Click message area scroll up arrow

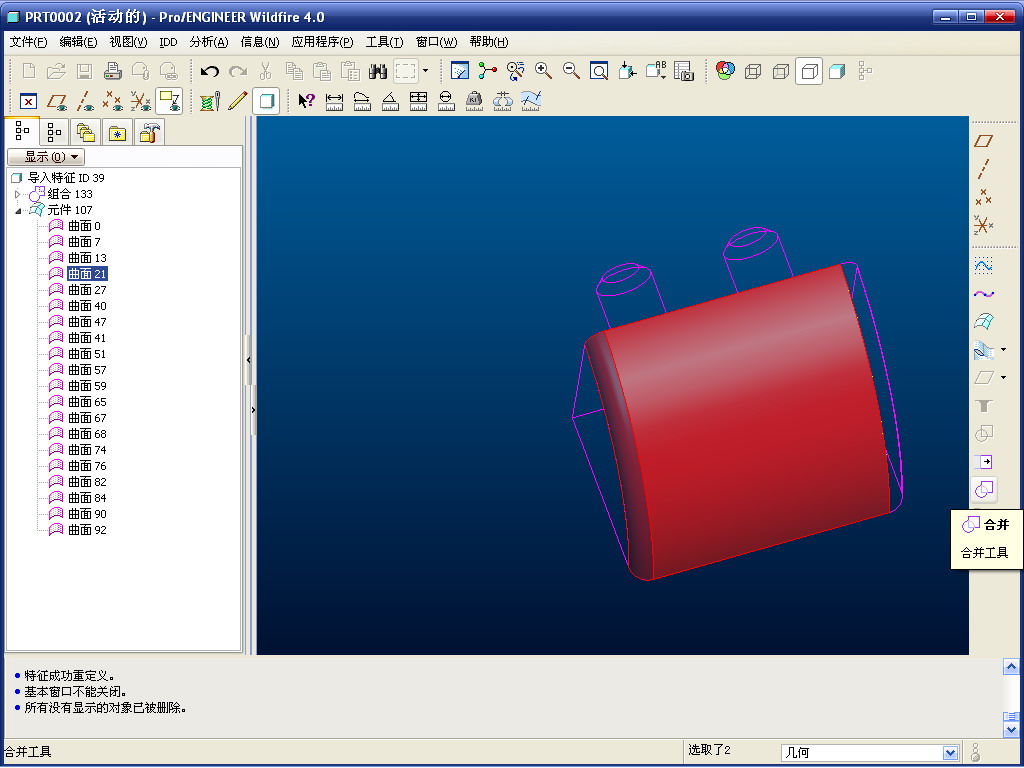coord(1011,667)
